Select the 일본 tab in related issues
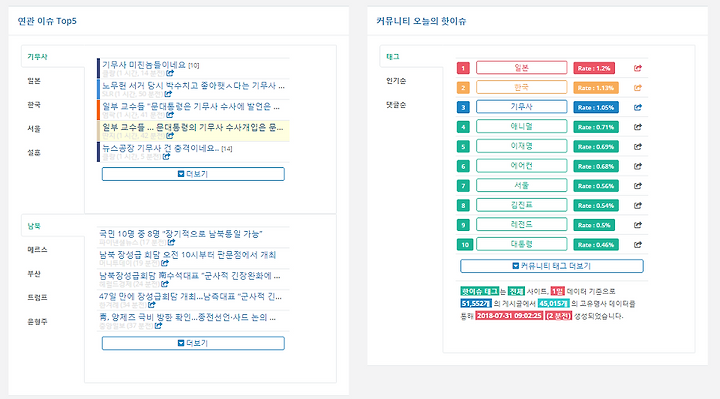This screenshot has height=399, width=720. coord(34,81)
